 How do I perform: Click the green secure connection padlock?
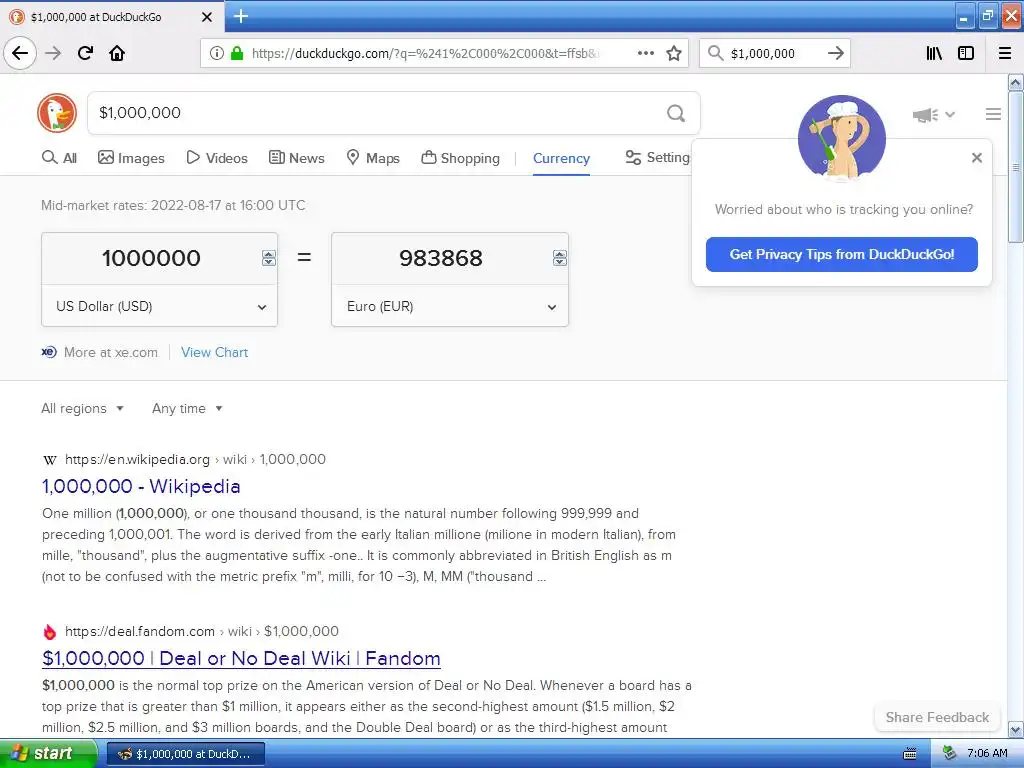pos(237,53)
